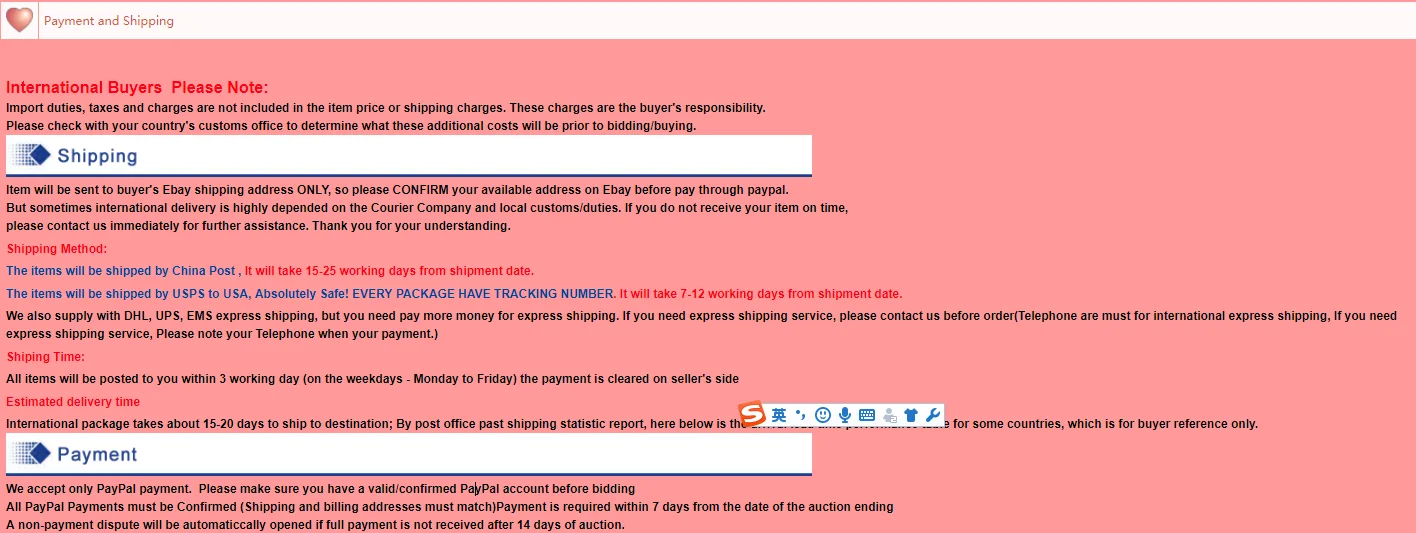Click the heart icon beside Payment and Shipping

coord(19,20)
